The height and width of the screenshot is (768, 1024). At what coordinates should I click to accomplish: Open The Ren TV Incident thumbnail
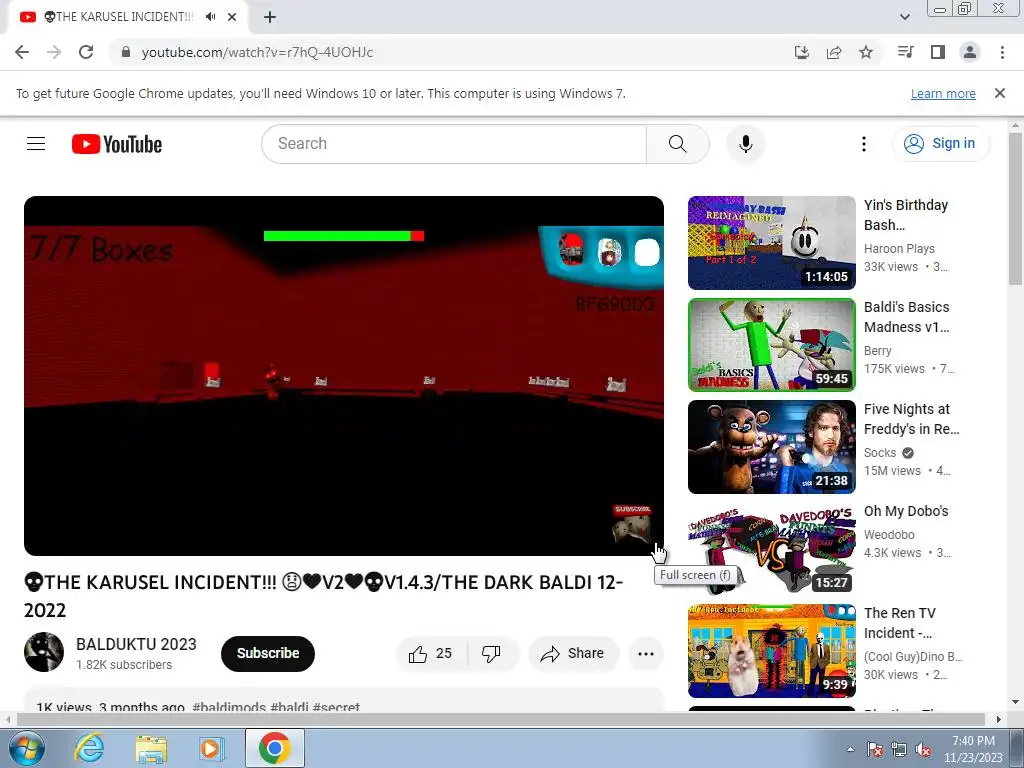click(771, 650)
